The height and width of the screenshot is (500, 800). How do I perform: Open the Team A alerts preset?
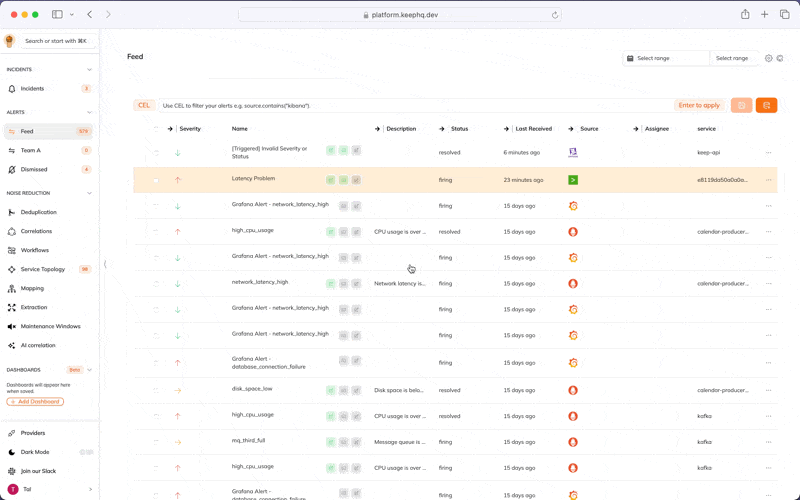pos(31,150)
